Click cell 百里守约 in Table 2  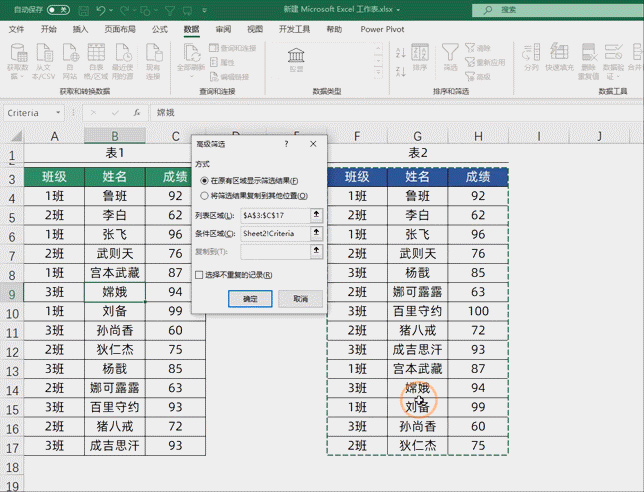(417, 311)
